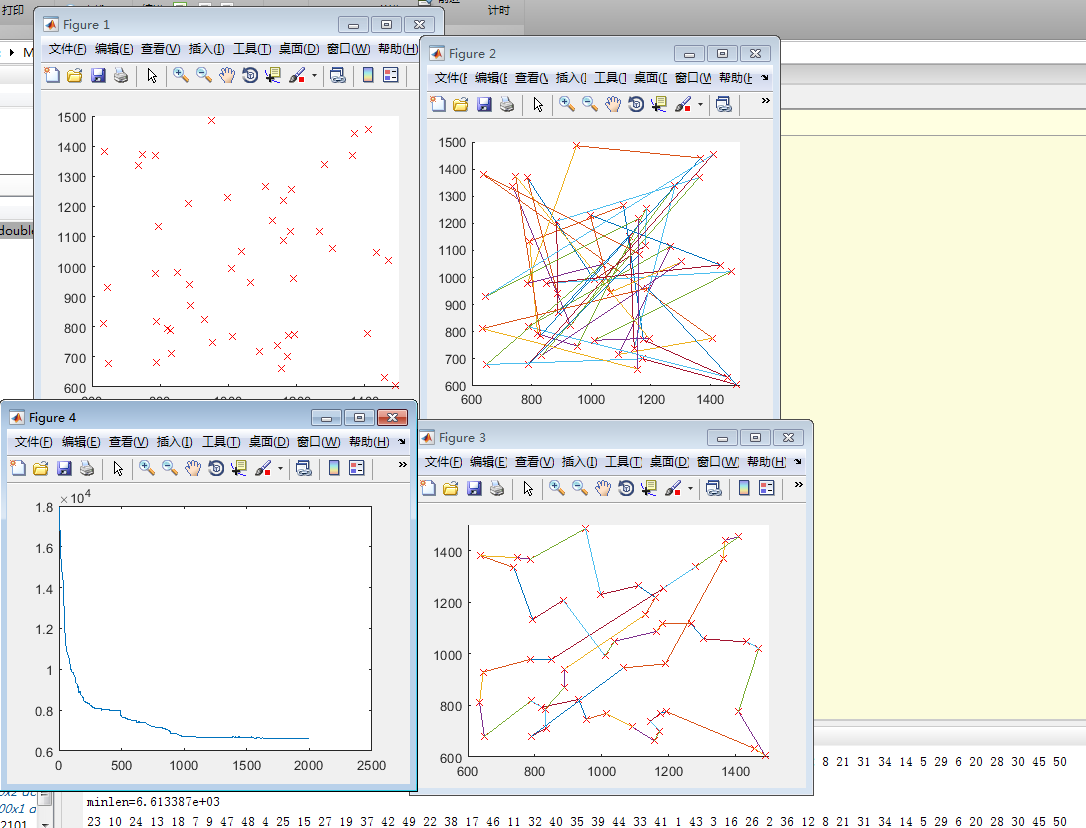Open brush color dropdown arrow in Figure 1
Viewport: 1086px width, 828px height.
tap(314, 75)
